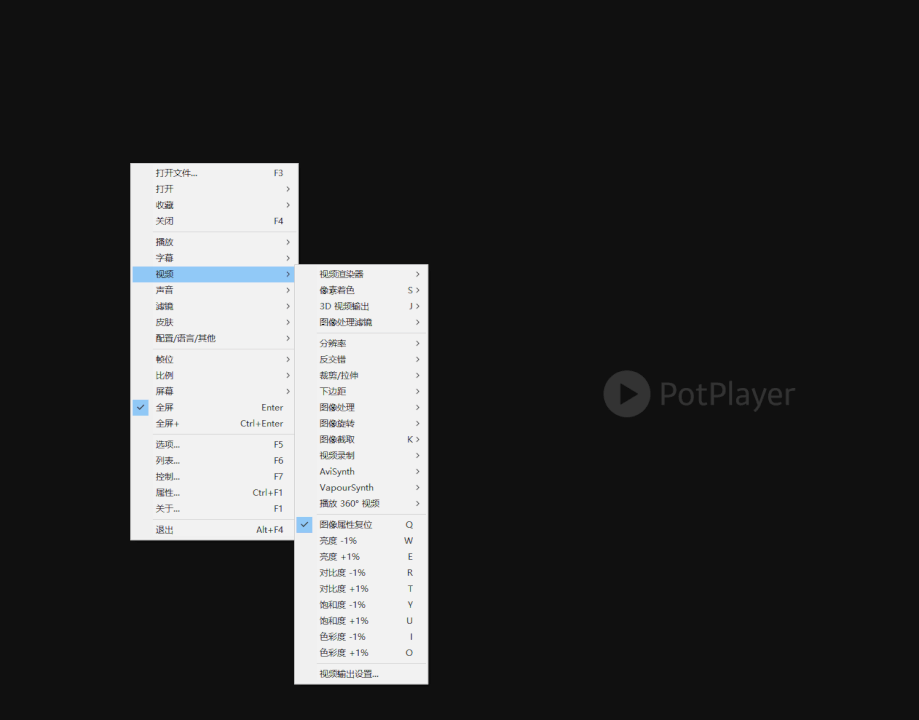Expand the 声音 audio submenu

tap(215, 290)
